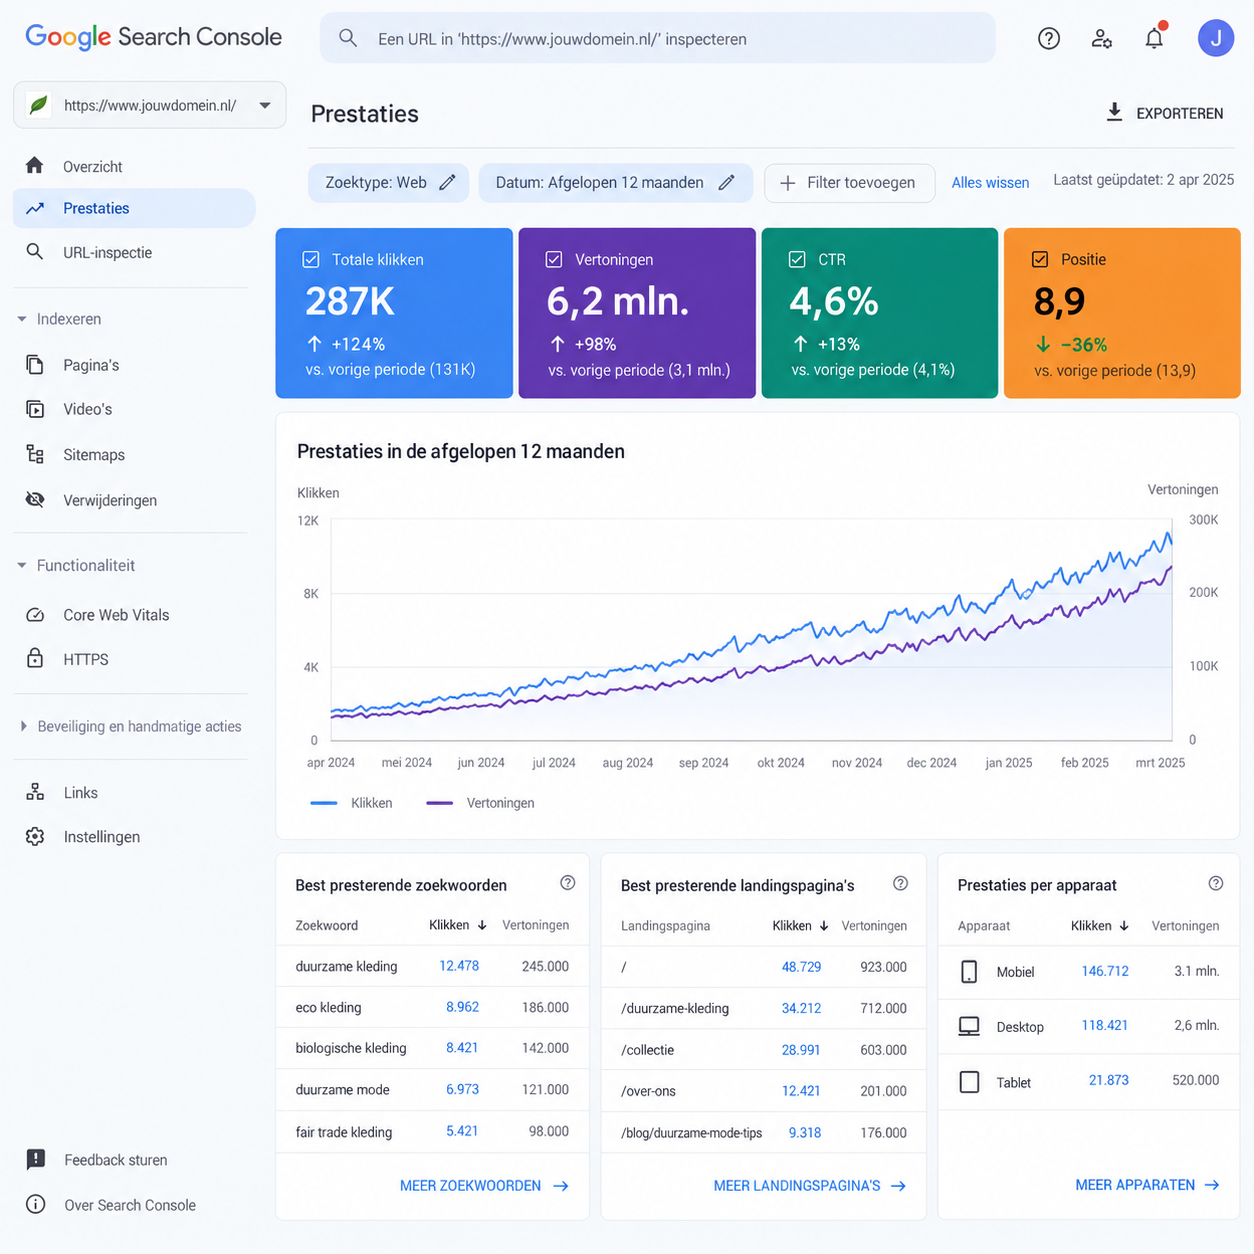Uncheck the Positie metric checkbox
Viewport: 1254px width, 1254px height.
pyautogui.click(x=1040, y=259)
